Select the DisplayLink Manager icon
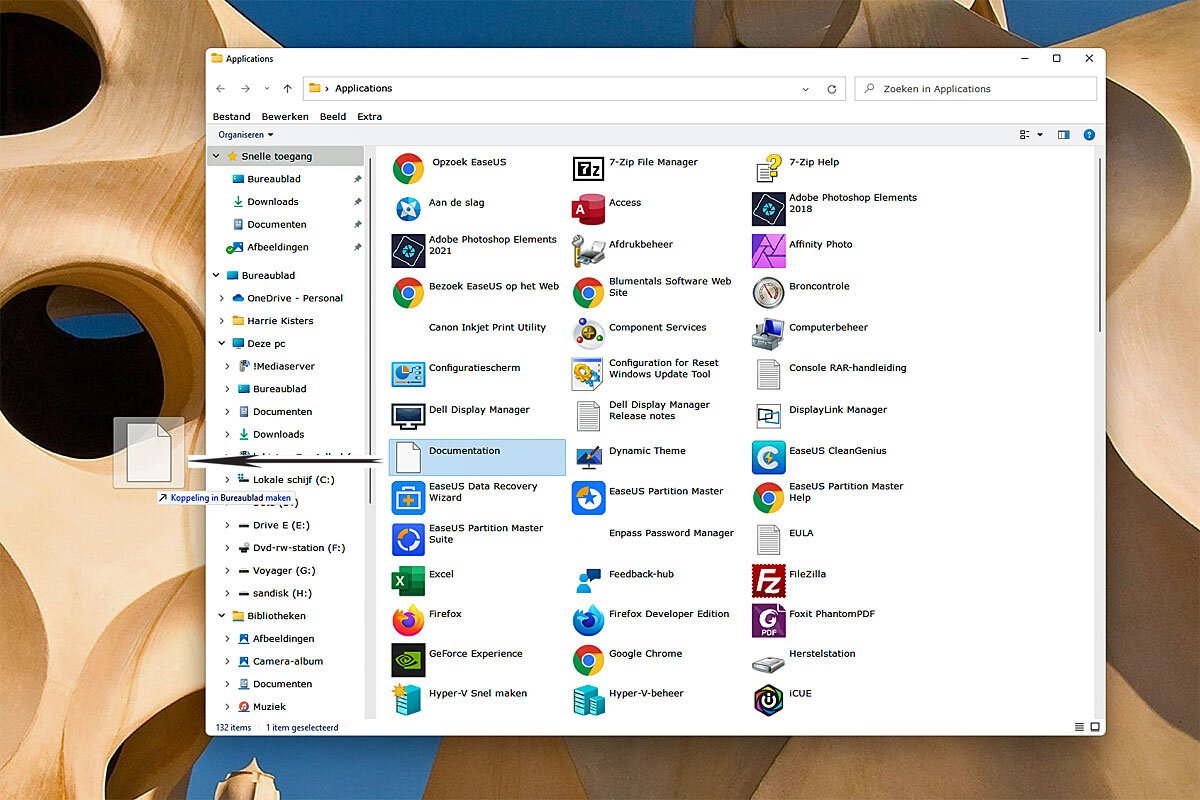1200x800 pixels. (x=768, y=416)
